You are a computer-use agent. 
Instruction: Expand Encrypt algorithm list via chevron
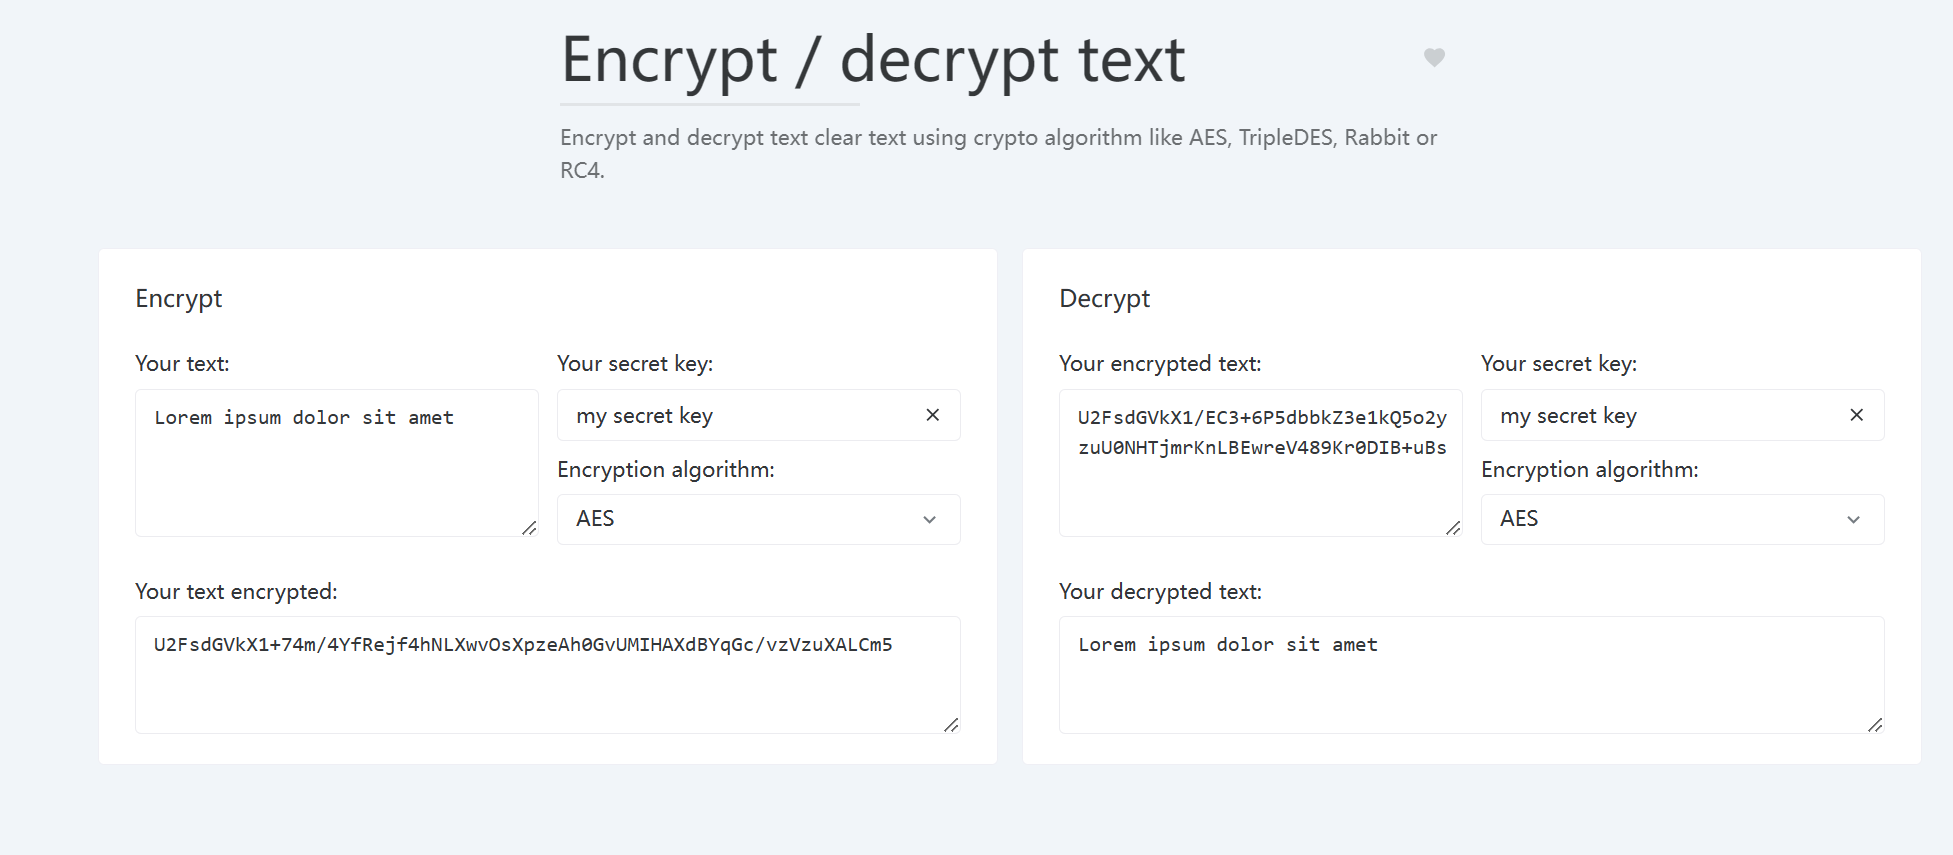coord(929,519)
